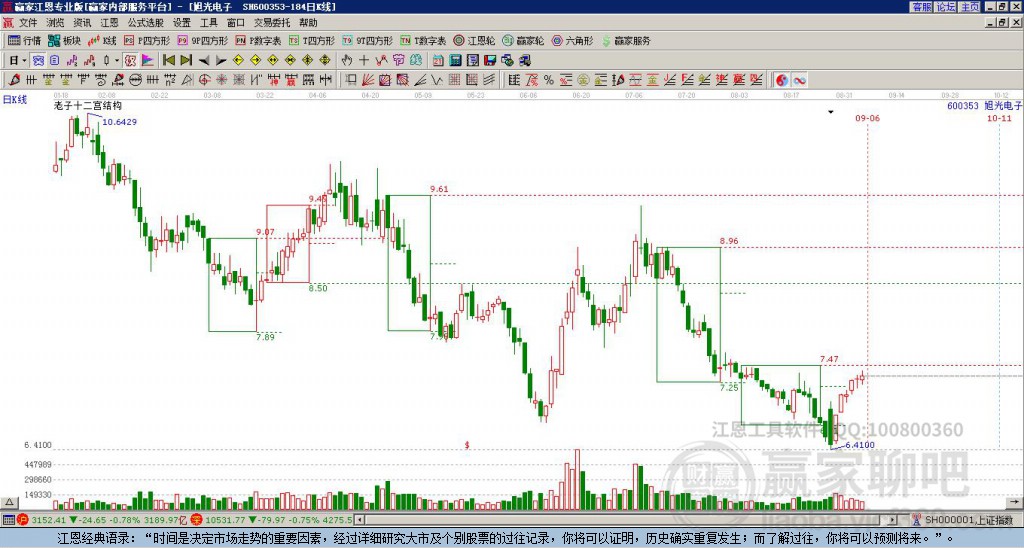This screenshot has height=548, width=1024.
Task: Click the truck icon in toolbar
Action: 524,61
